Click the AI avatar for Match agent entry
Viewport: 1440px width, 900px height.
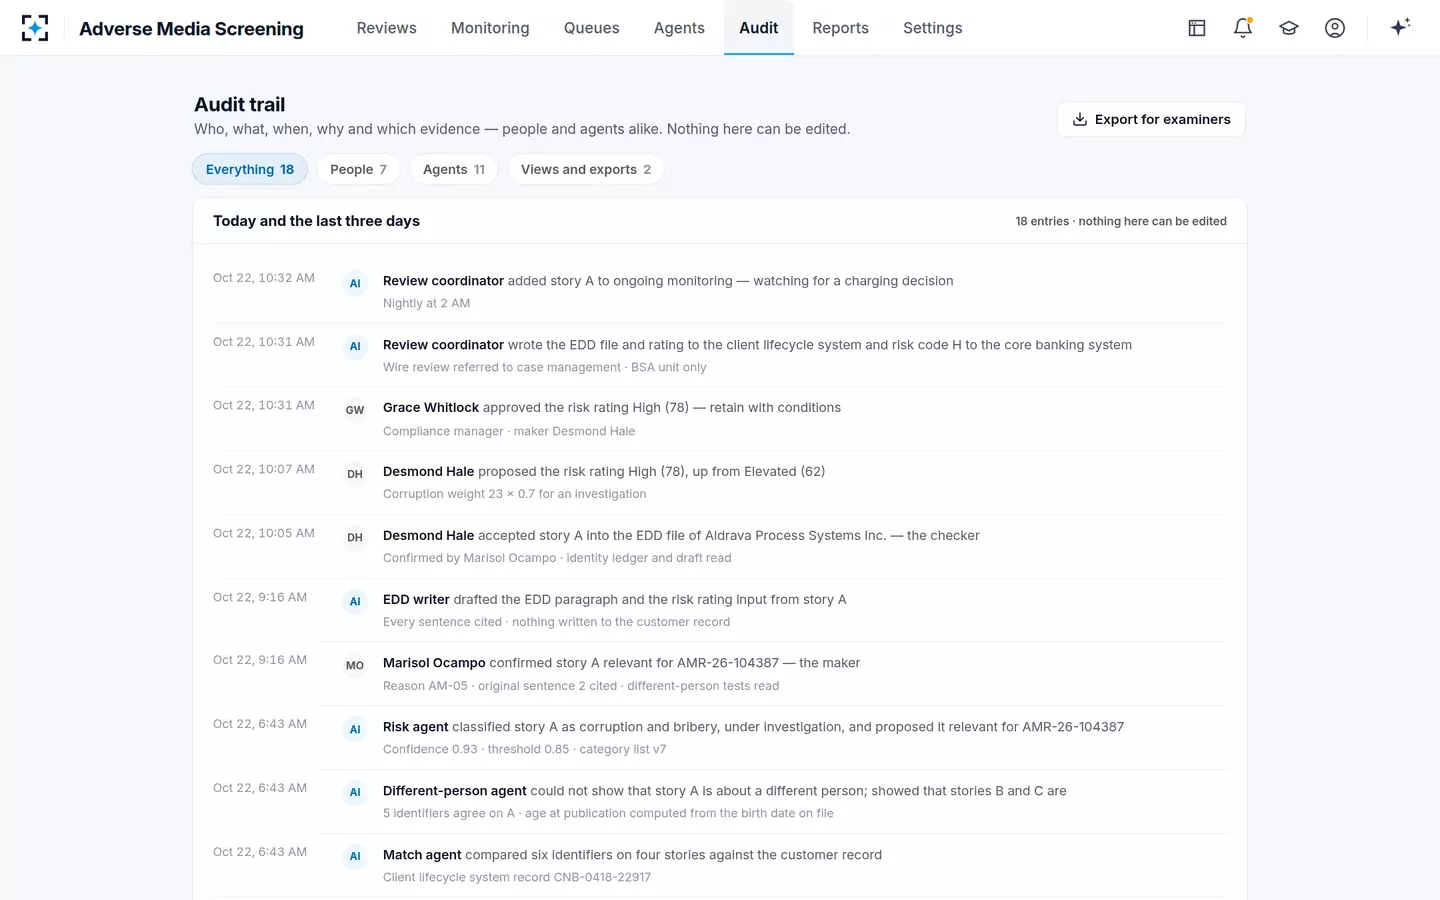click(x=355, y=857)
